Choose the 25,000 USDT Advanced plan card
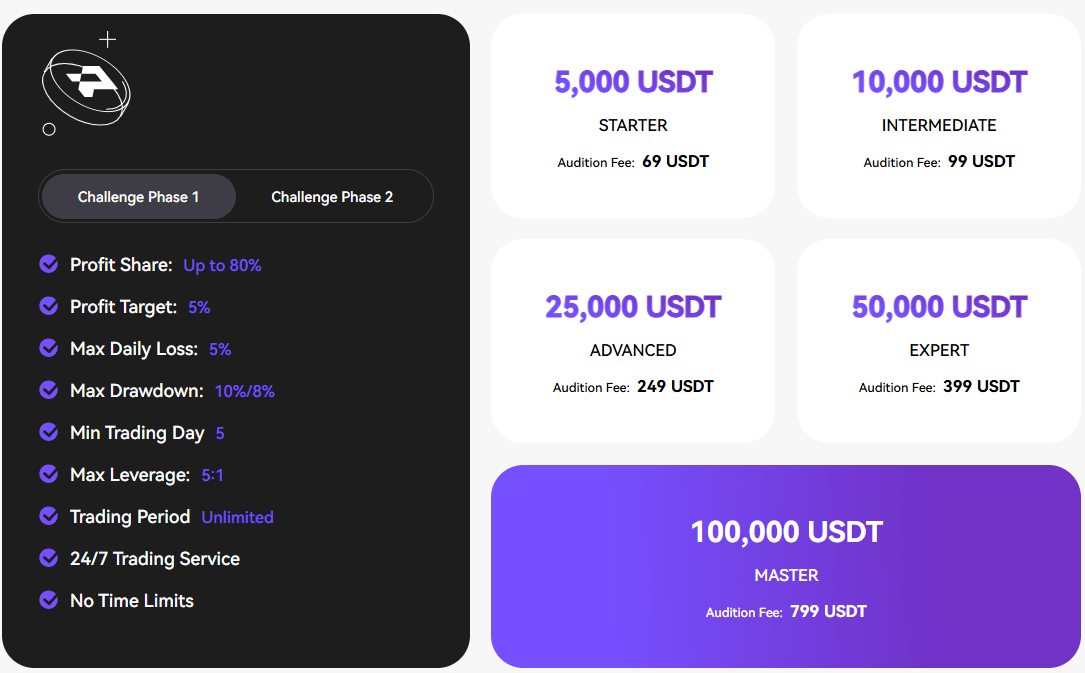Image resolution: width=1085 pixels, height=673 pixels. 633,341
